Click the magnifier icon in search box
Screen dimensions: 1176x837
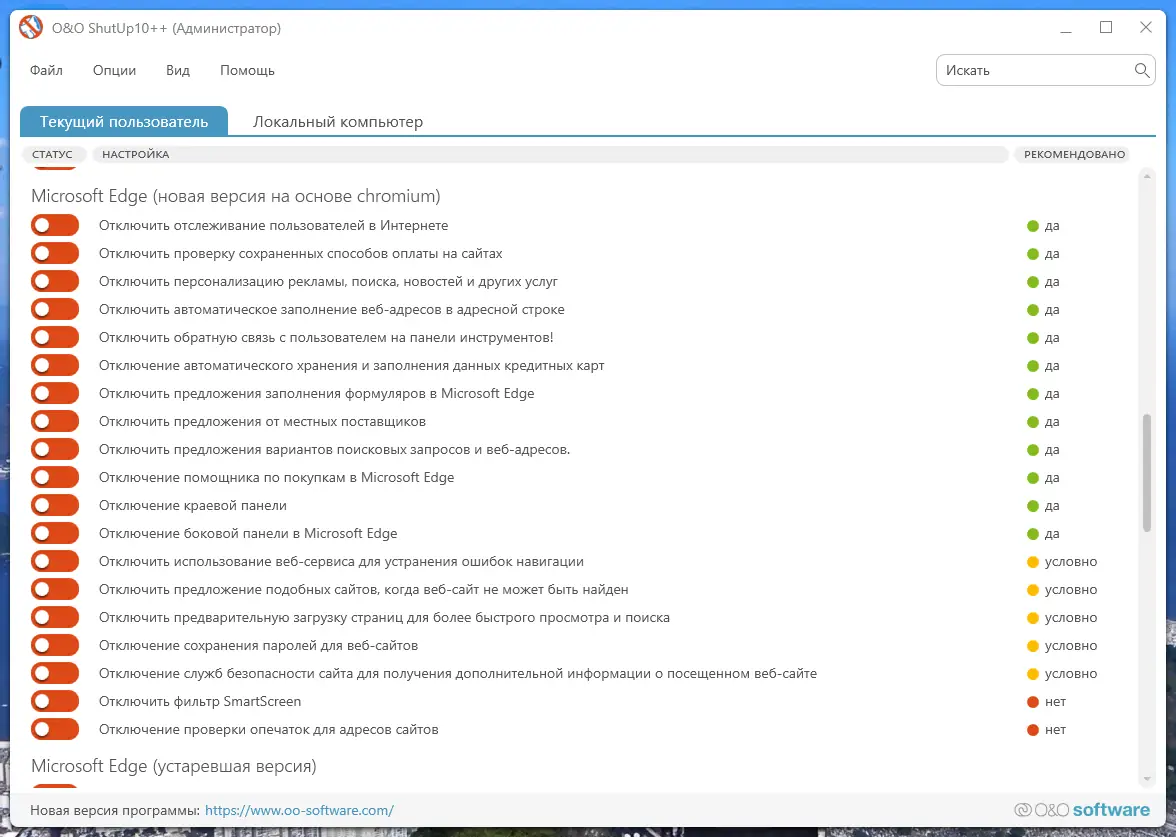(x=1142, y=70)
